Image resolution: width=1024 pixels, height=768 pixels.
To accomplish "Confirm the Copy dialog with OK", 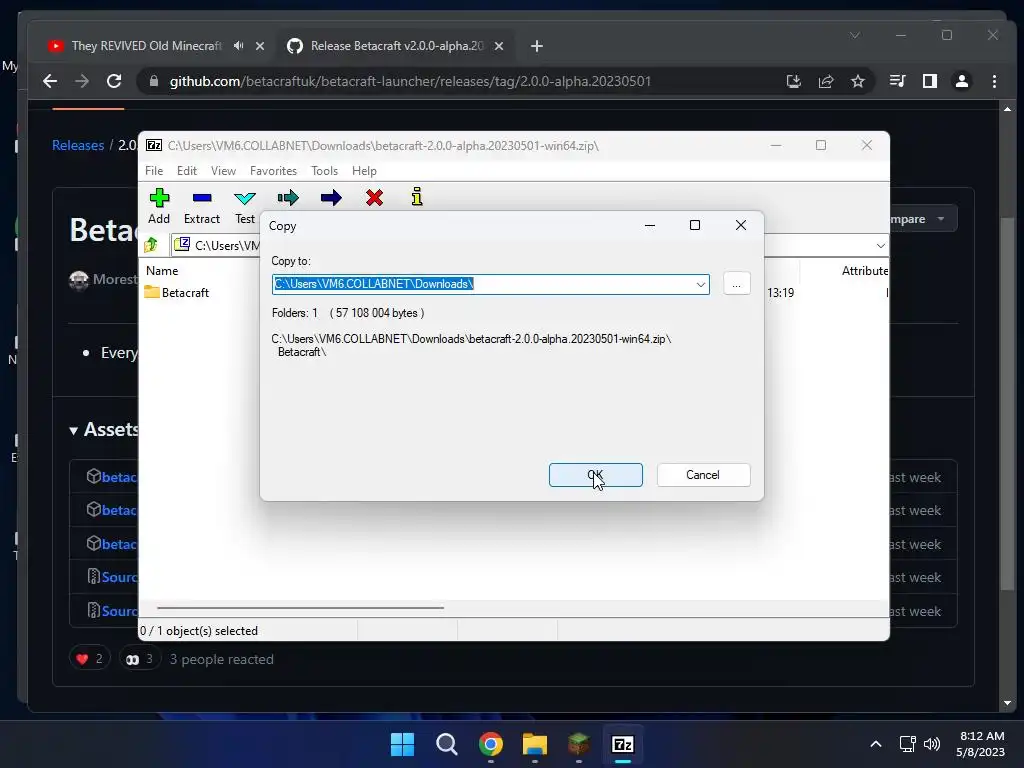I will point(596,475).
